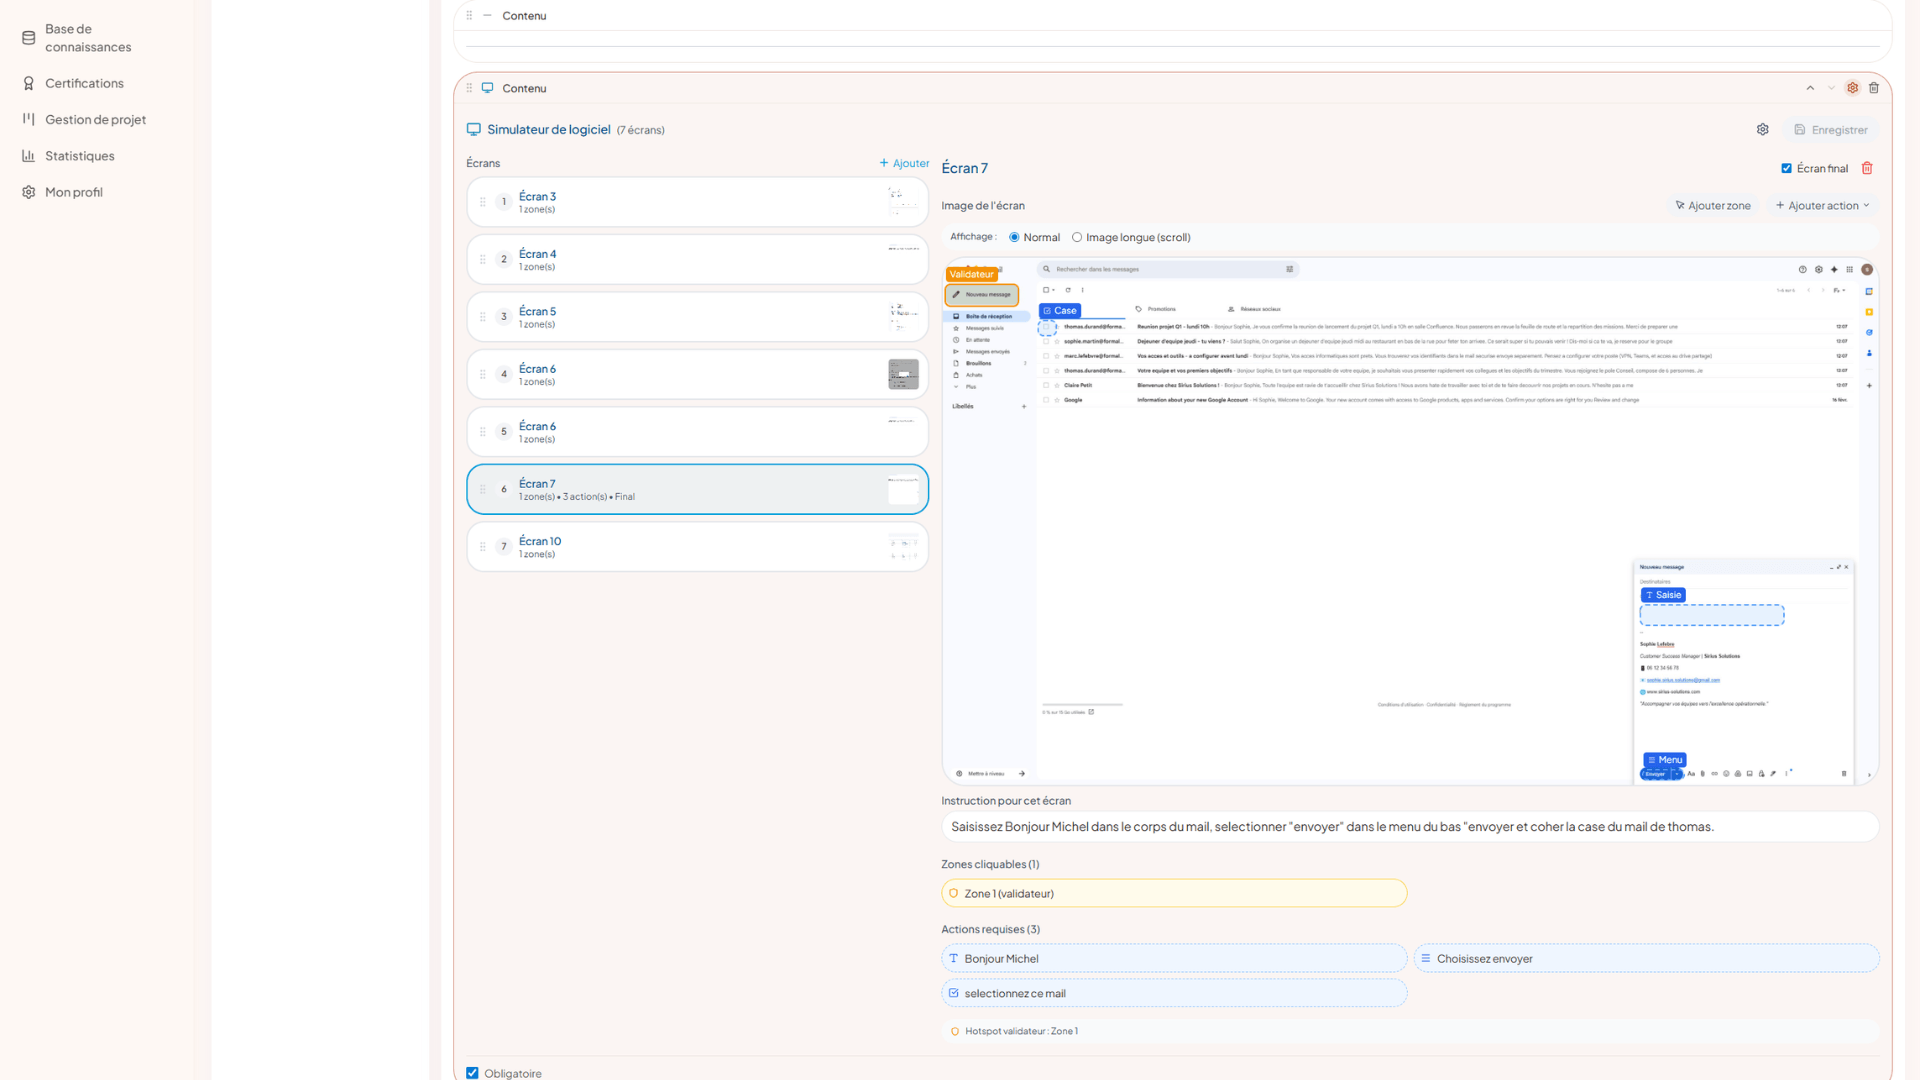Click the Saisie action marker on the image
This screenshot has width=1920, height=1080.
[x=1663, y=595]
